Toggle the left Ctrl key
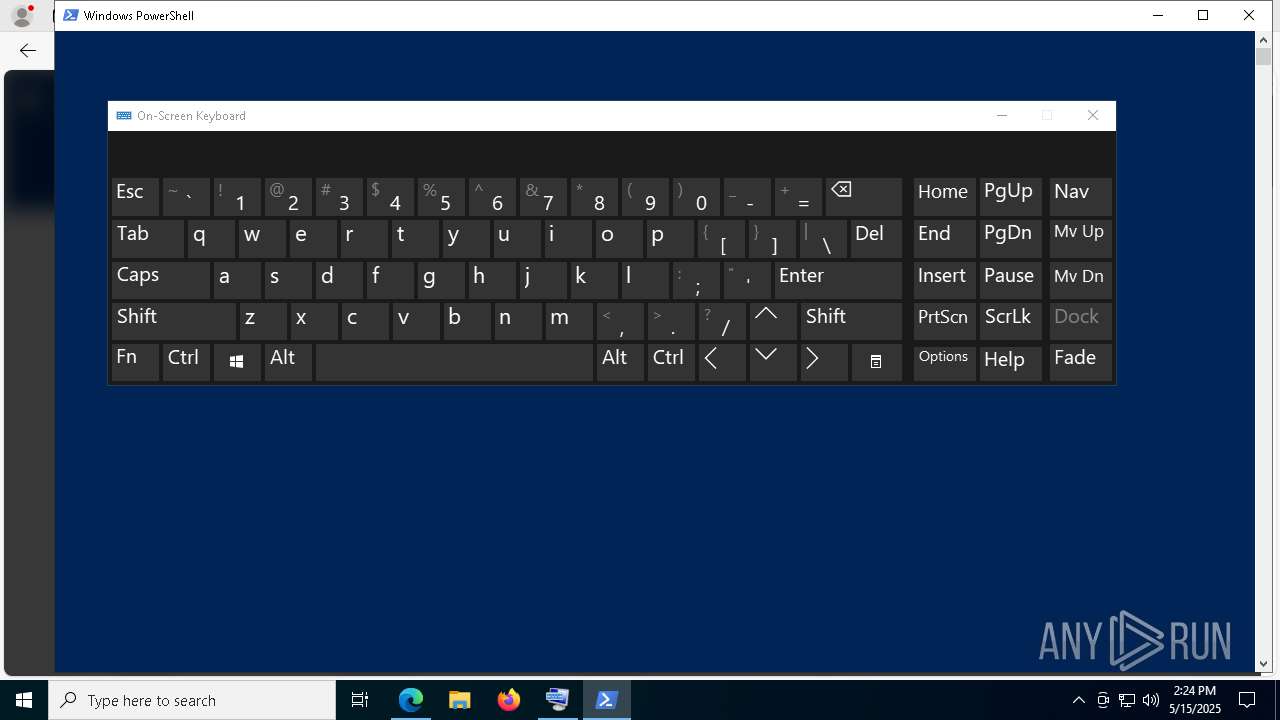The height and width of the screenshot is (720, 1280). (186, 362)
